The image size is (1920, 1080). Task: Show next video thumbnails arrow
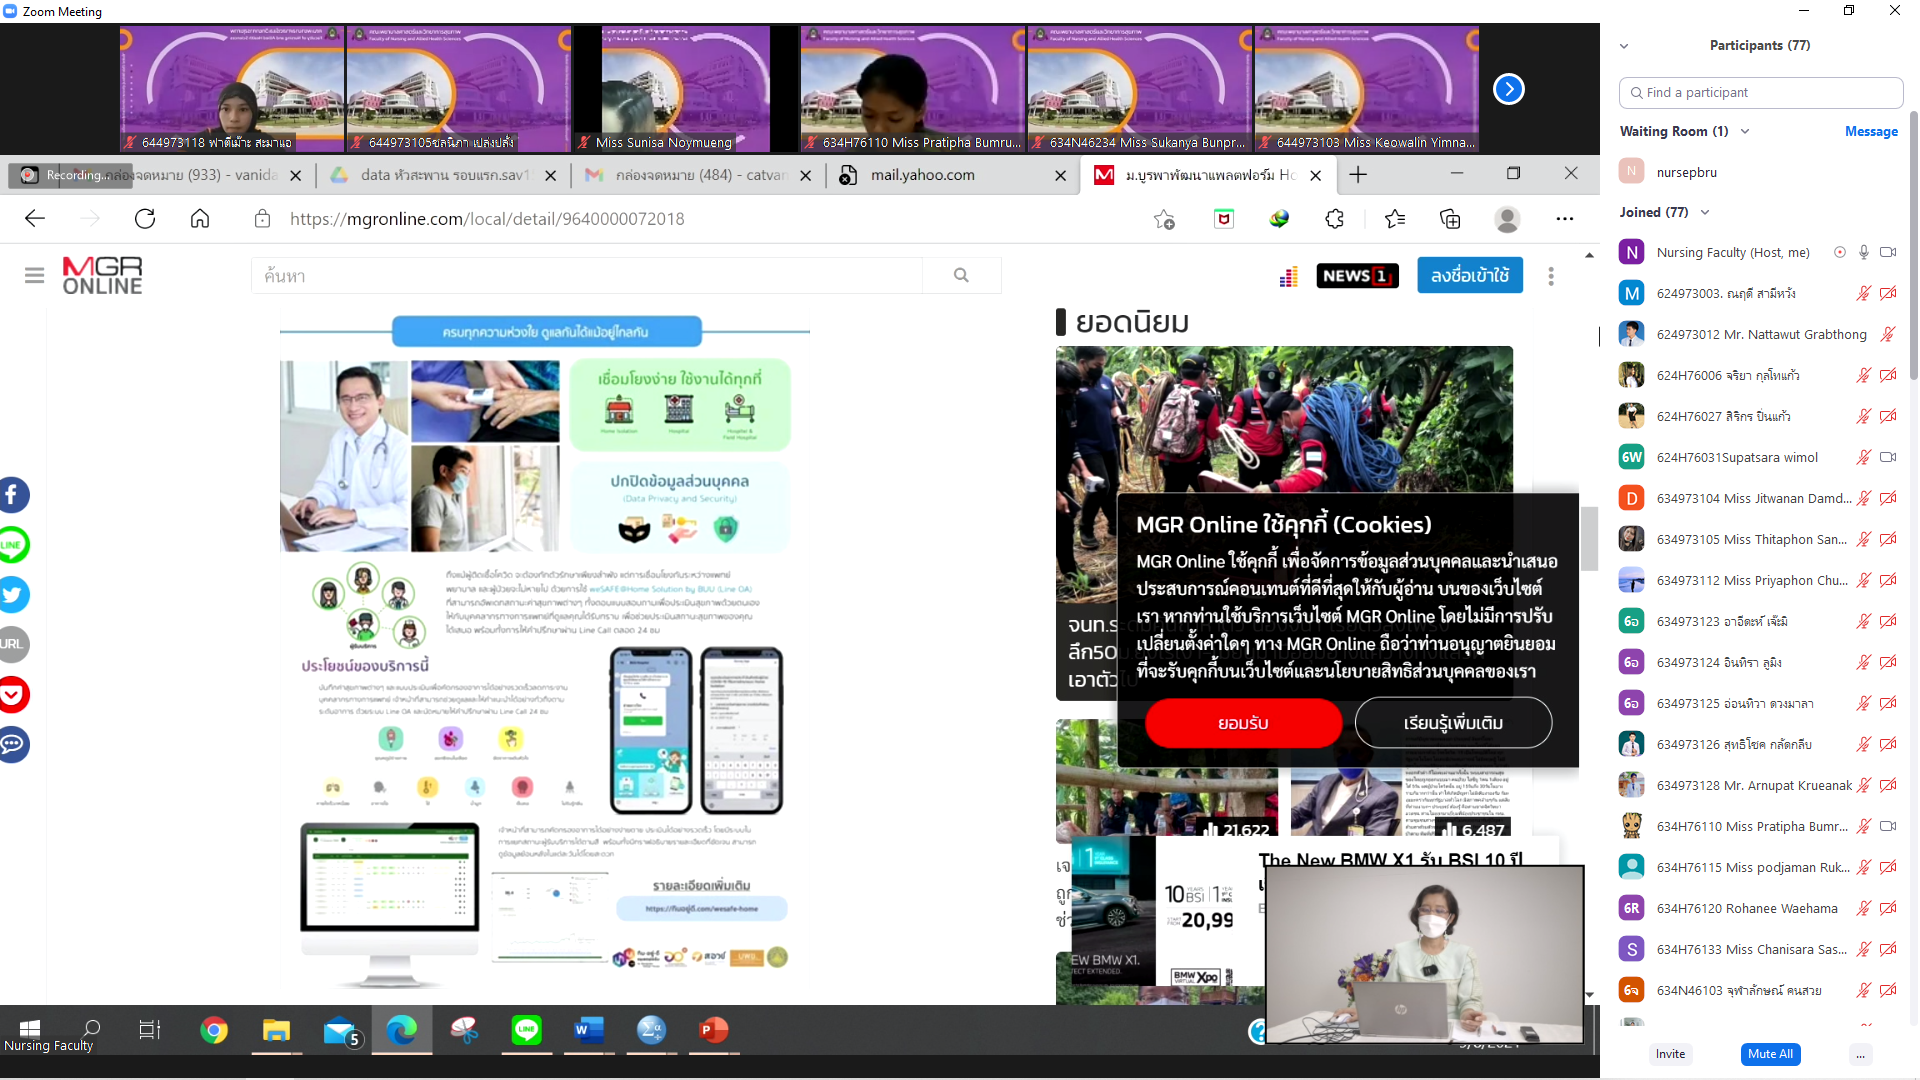[x=1508, y=90]
